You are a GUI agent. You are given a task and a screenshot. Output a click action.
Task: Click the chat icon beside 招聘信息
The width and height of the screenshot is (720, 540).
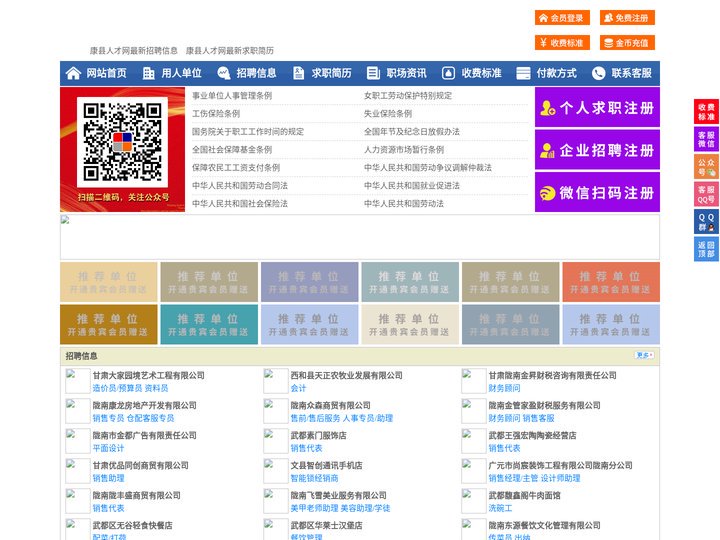tap(223, 73)
